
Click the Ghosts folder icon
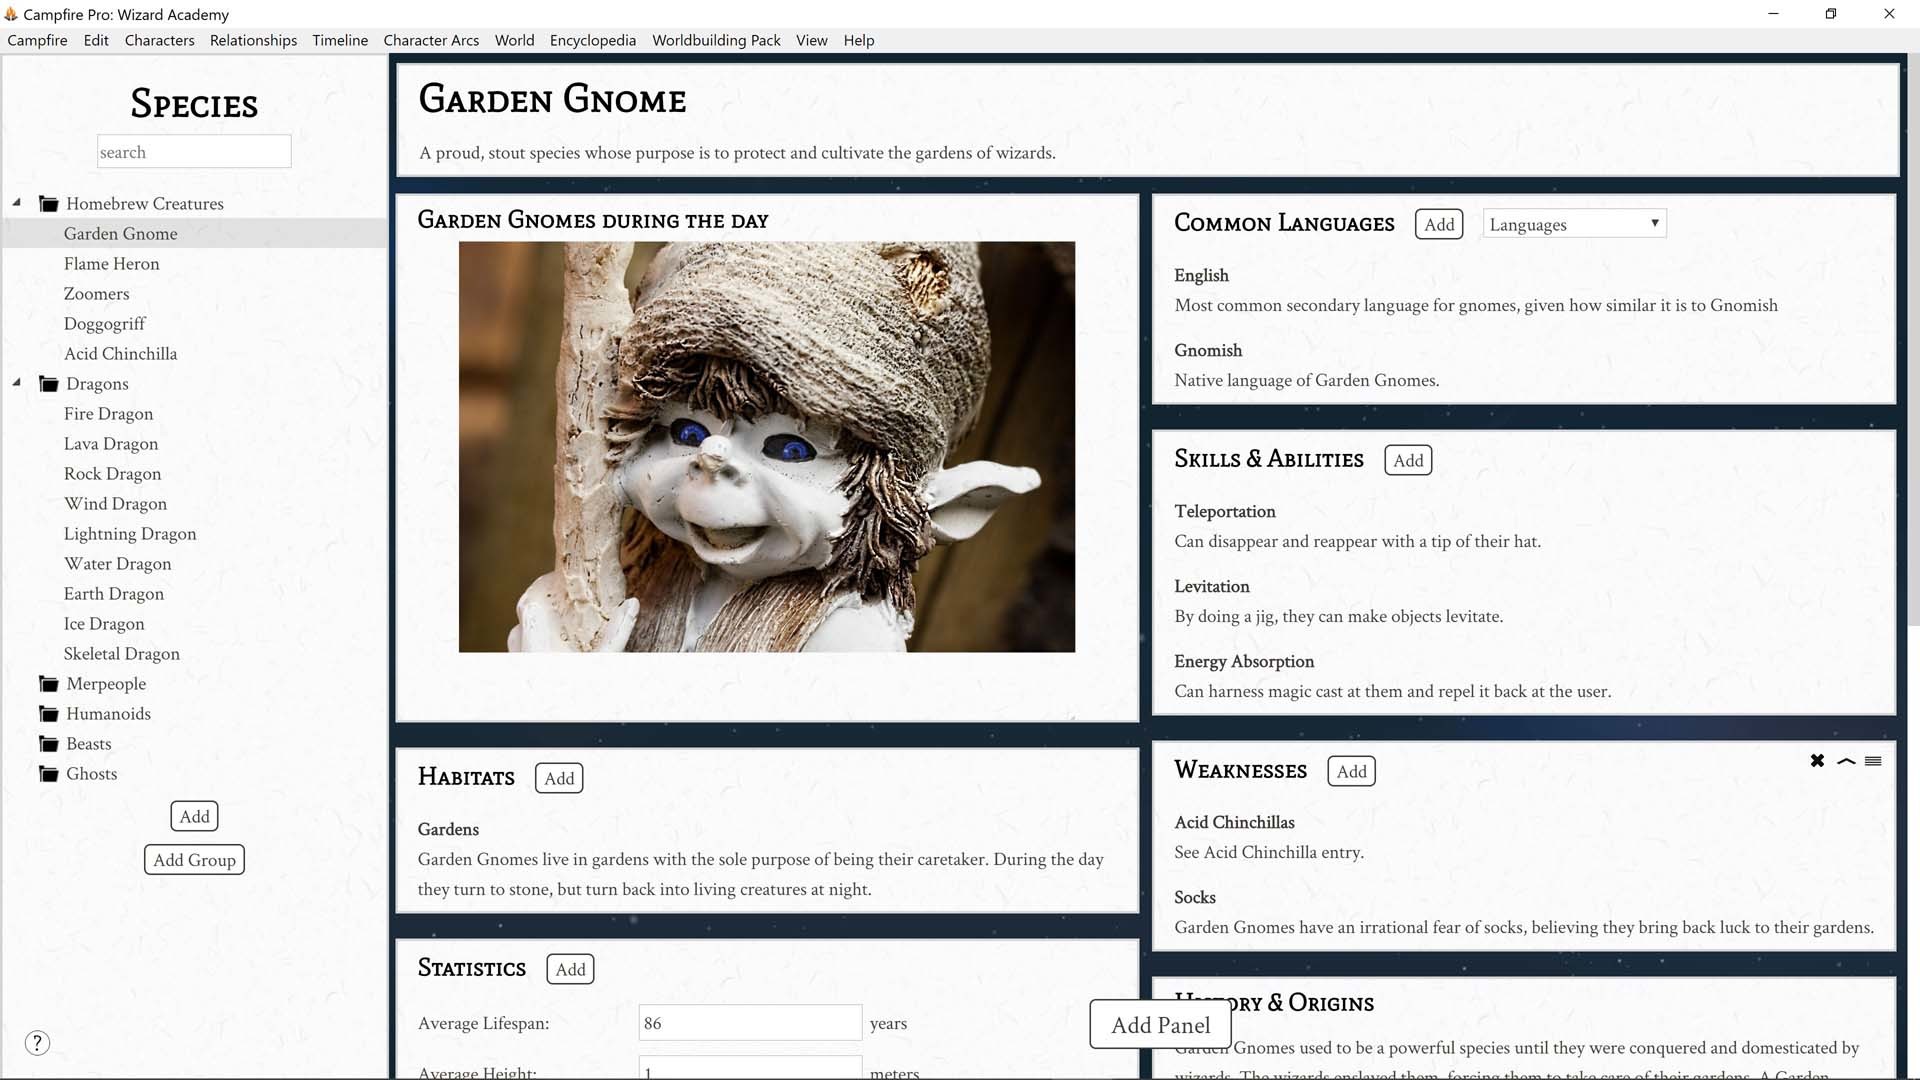[48, 773]
